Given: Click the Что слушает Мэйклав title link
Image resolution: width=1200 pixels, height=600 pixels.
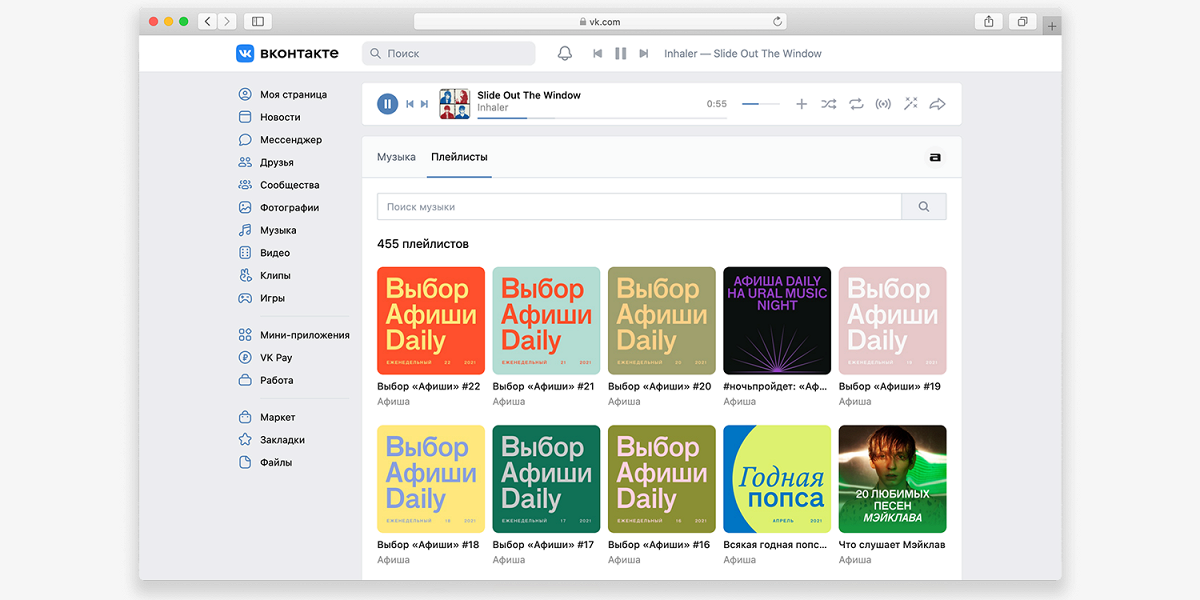Looking at the screenshot, I should click(892, 545).
